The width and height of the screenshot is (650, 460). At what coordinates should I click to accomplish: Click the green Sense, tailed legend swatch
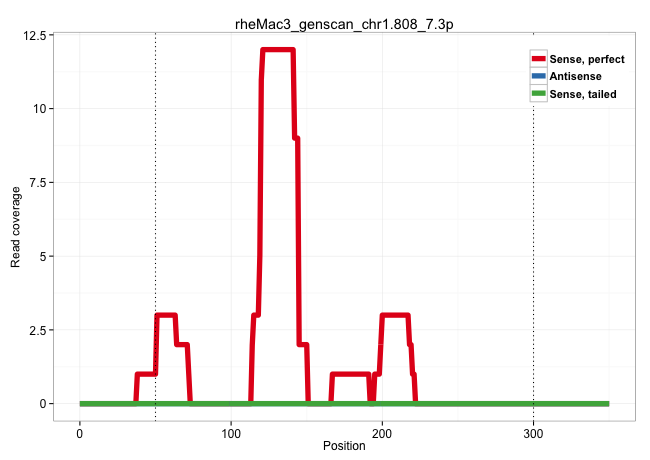[539, 94]
